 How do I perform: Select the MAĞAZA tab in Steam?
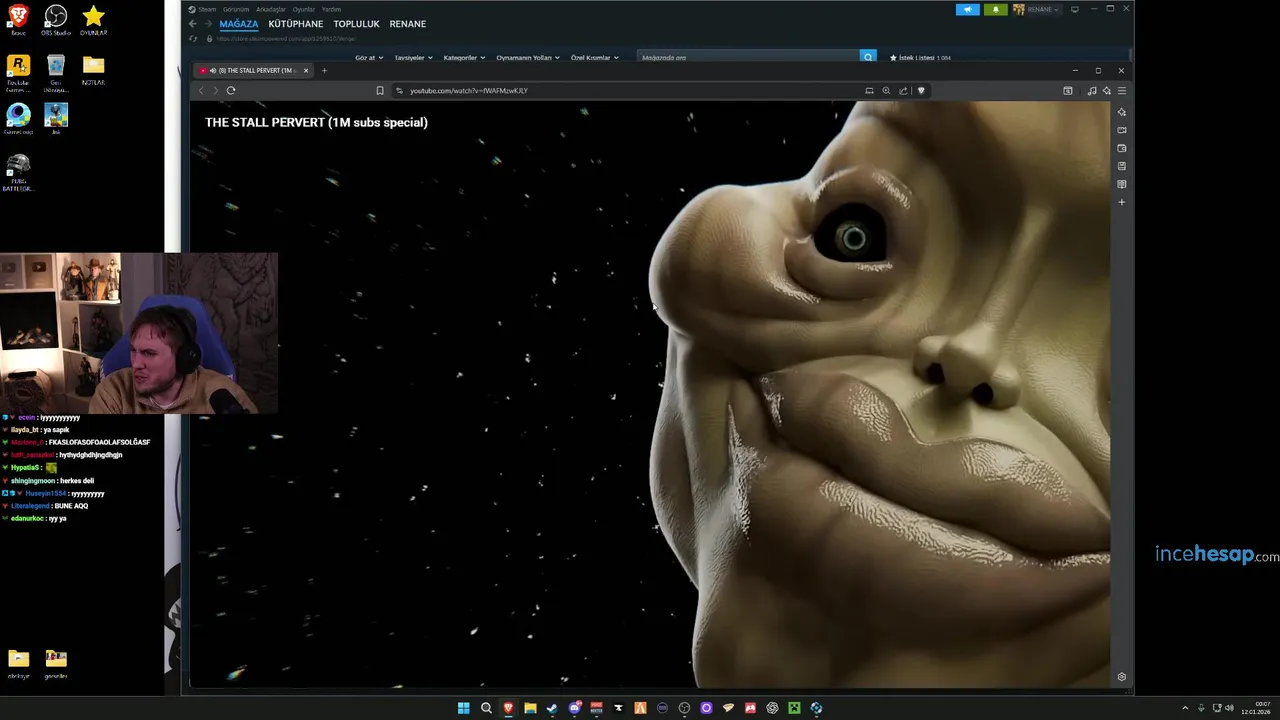tap(239, 24)
